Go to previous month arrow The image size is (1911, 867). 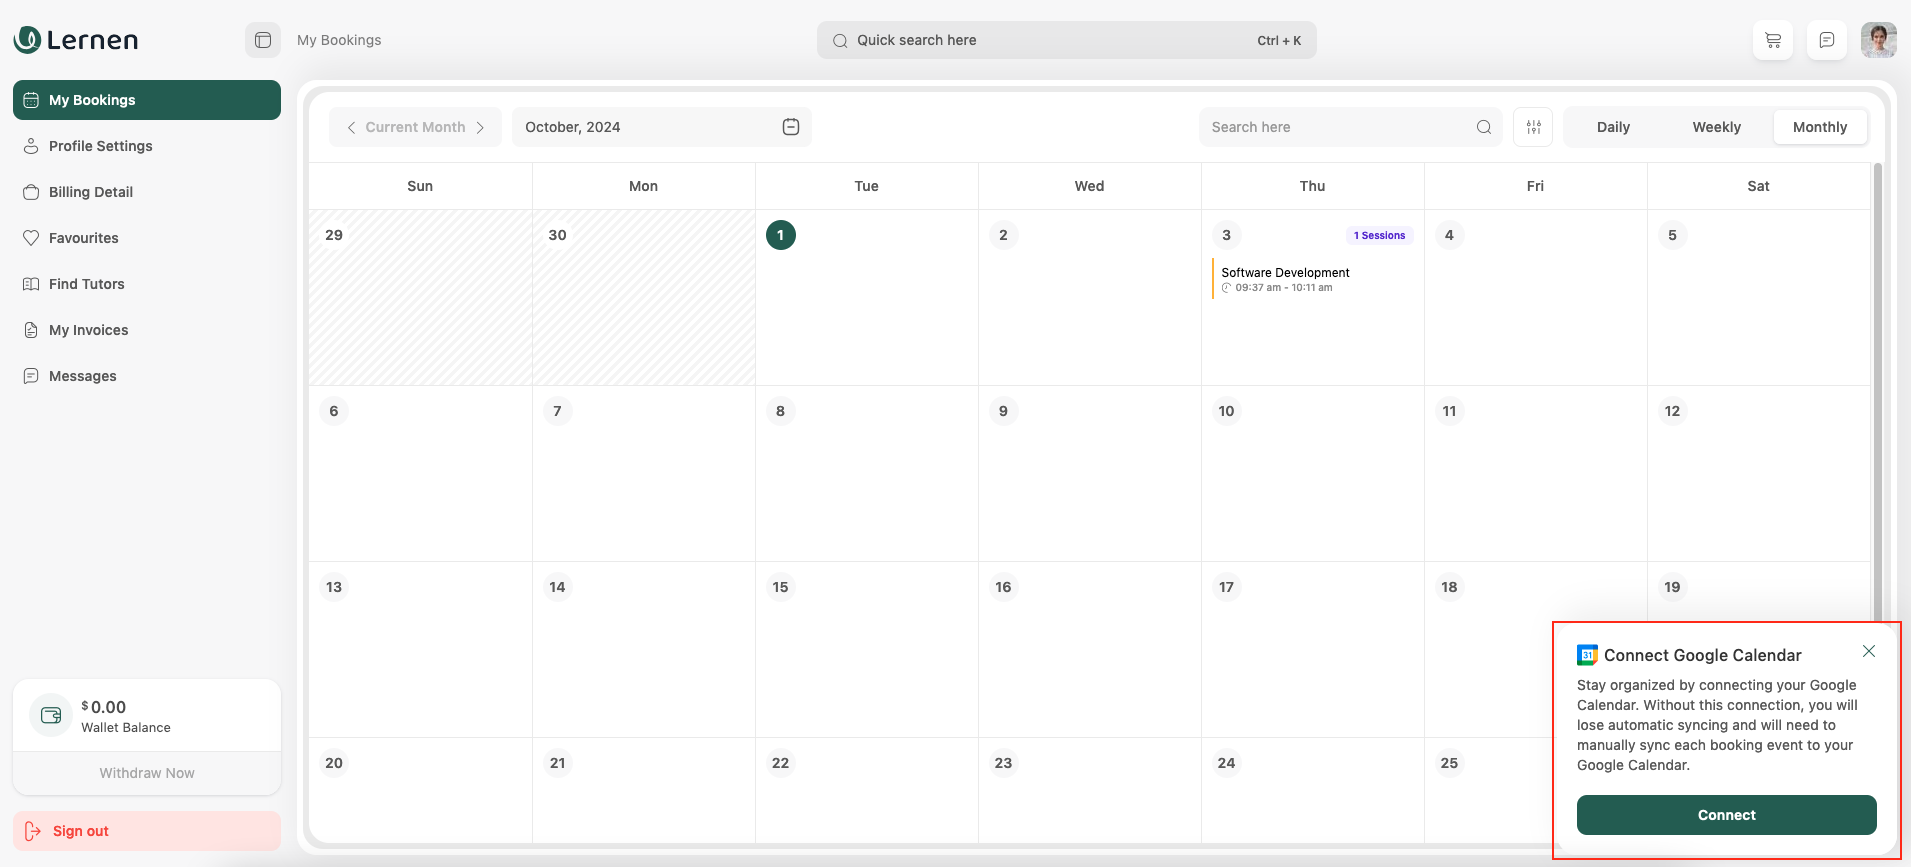[351, 127]
